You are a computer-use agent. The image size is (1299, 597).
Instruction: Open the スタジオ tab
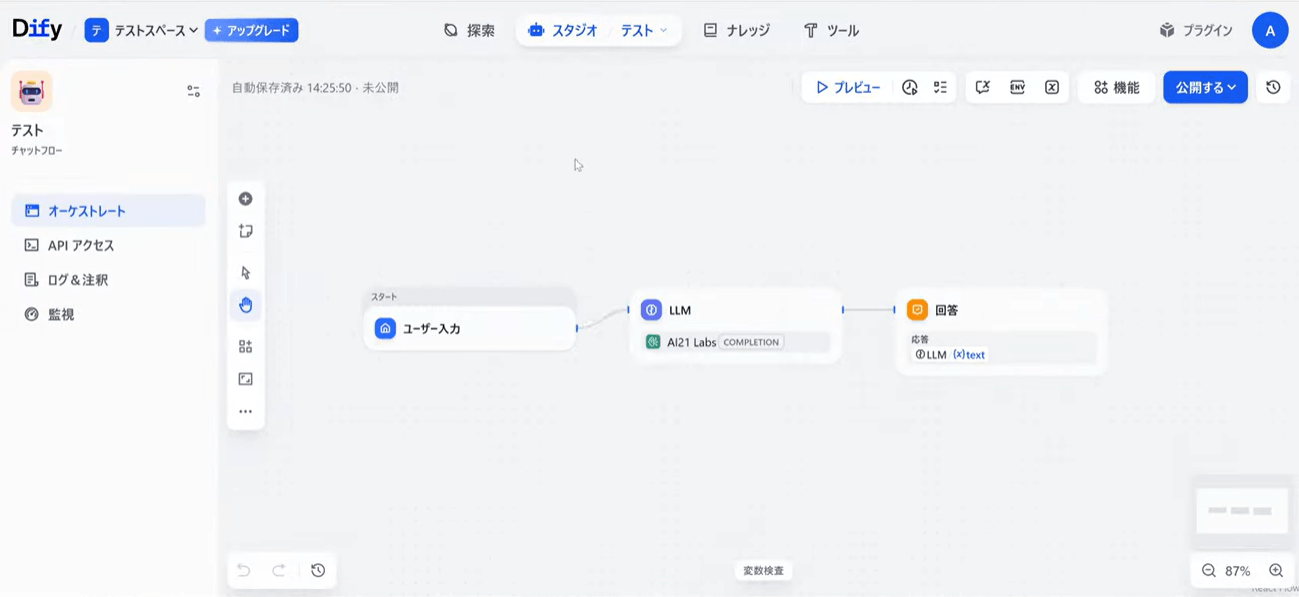tap(563, 31)
